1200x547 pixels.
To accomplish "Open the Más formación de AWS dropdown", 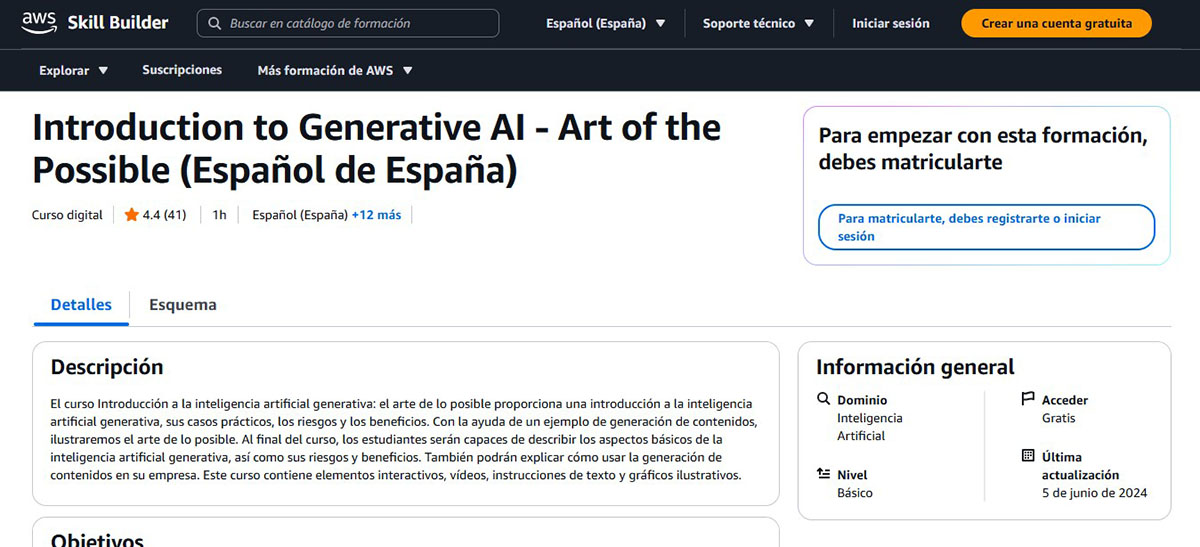I will click(x=335, y=70).
